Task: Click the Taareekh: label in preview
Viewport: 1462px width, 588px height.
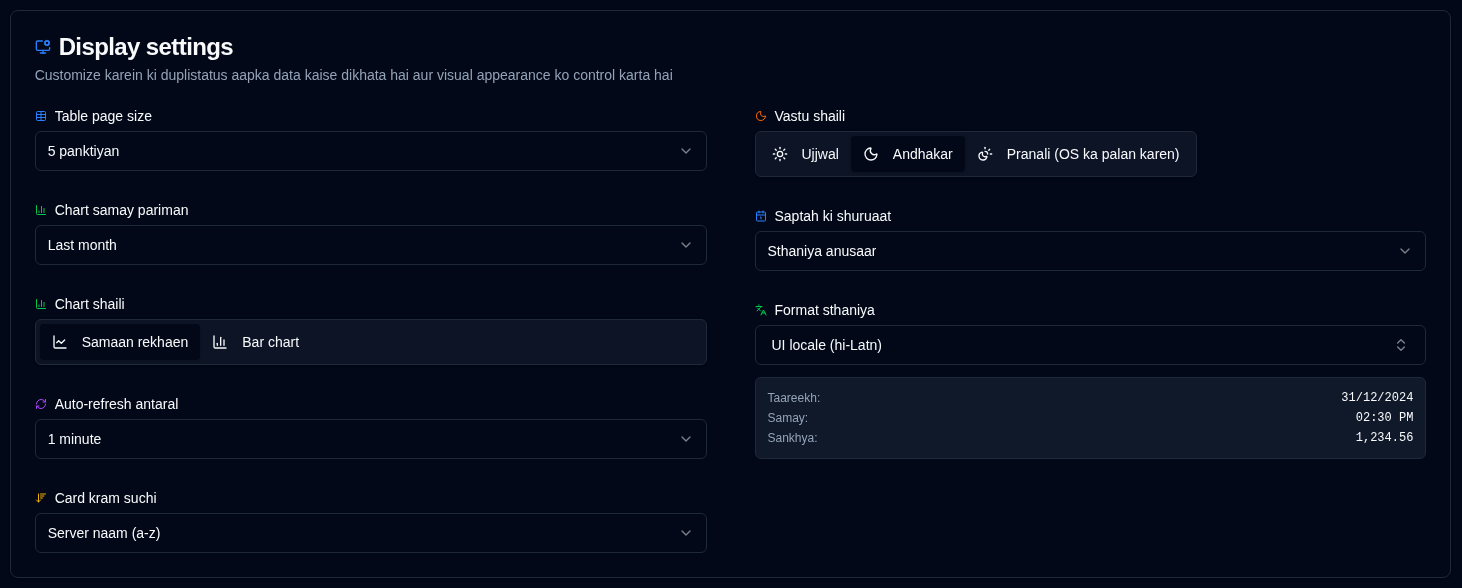Action: (794, 398)
